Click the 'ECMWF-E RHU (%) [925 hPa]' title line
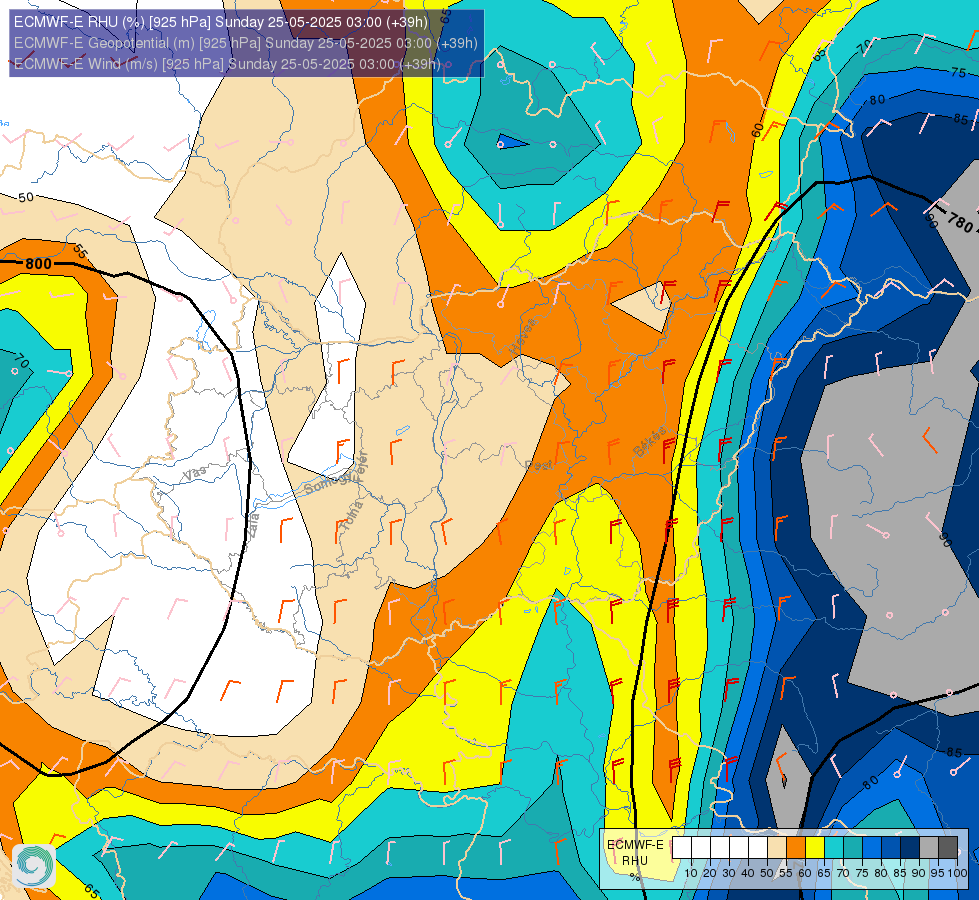 (x=221, y=22)
